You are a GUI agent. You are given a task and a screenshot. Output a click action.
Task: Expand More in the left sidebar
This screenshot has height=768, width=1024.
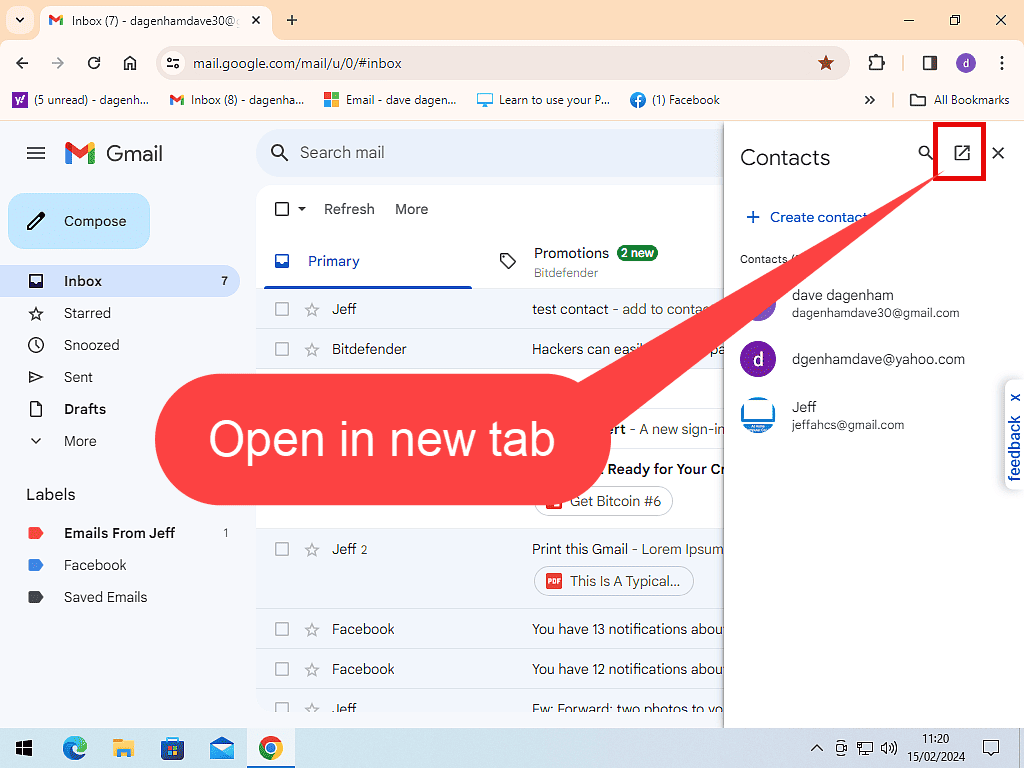click(x=80, y=441)
